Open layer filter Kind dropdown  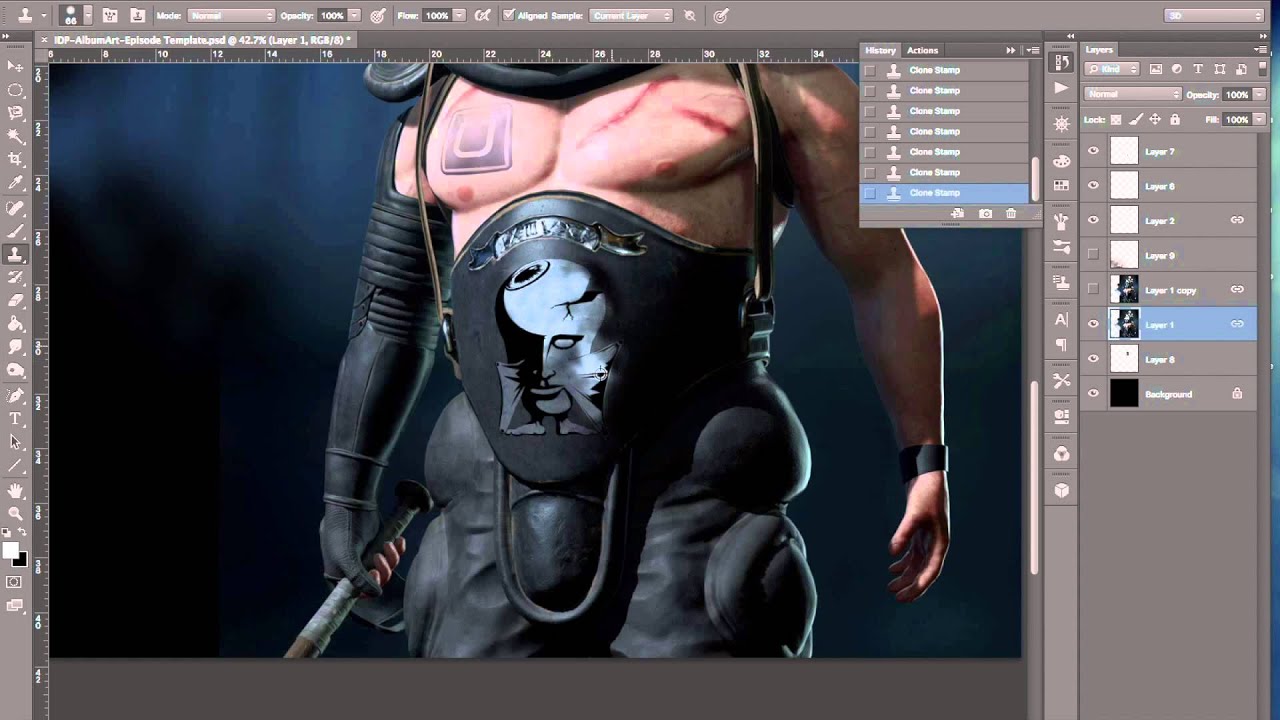pyautogui.click(x=1114, y=69)
